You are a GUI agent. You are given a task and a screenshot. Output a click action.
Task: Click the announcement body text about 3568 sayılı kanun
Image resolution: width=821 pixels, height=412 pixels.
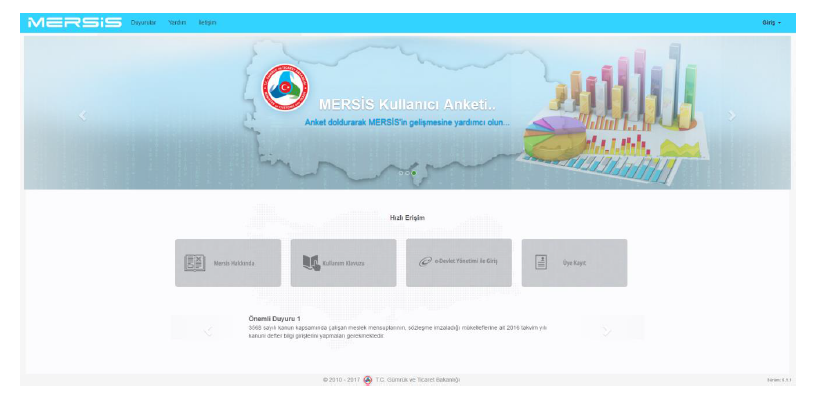[397, 332]
